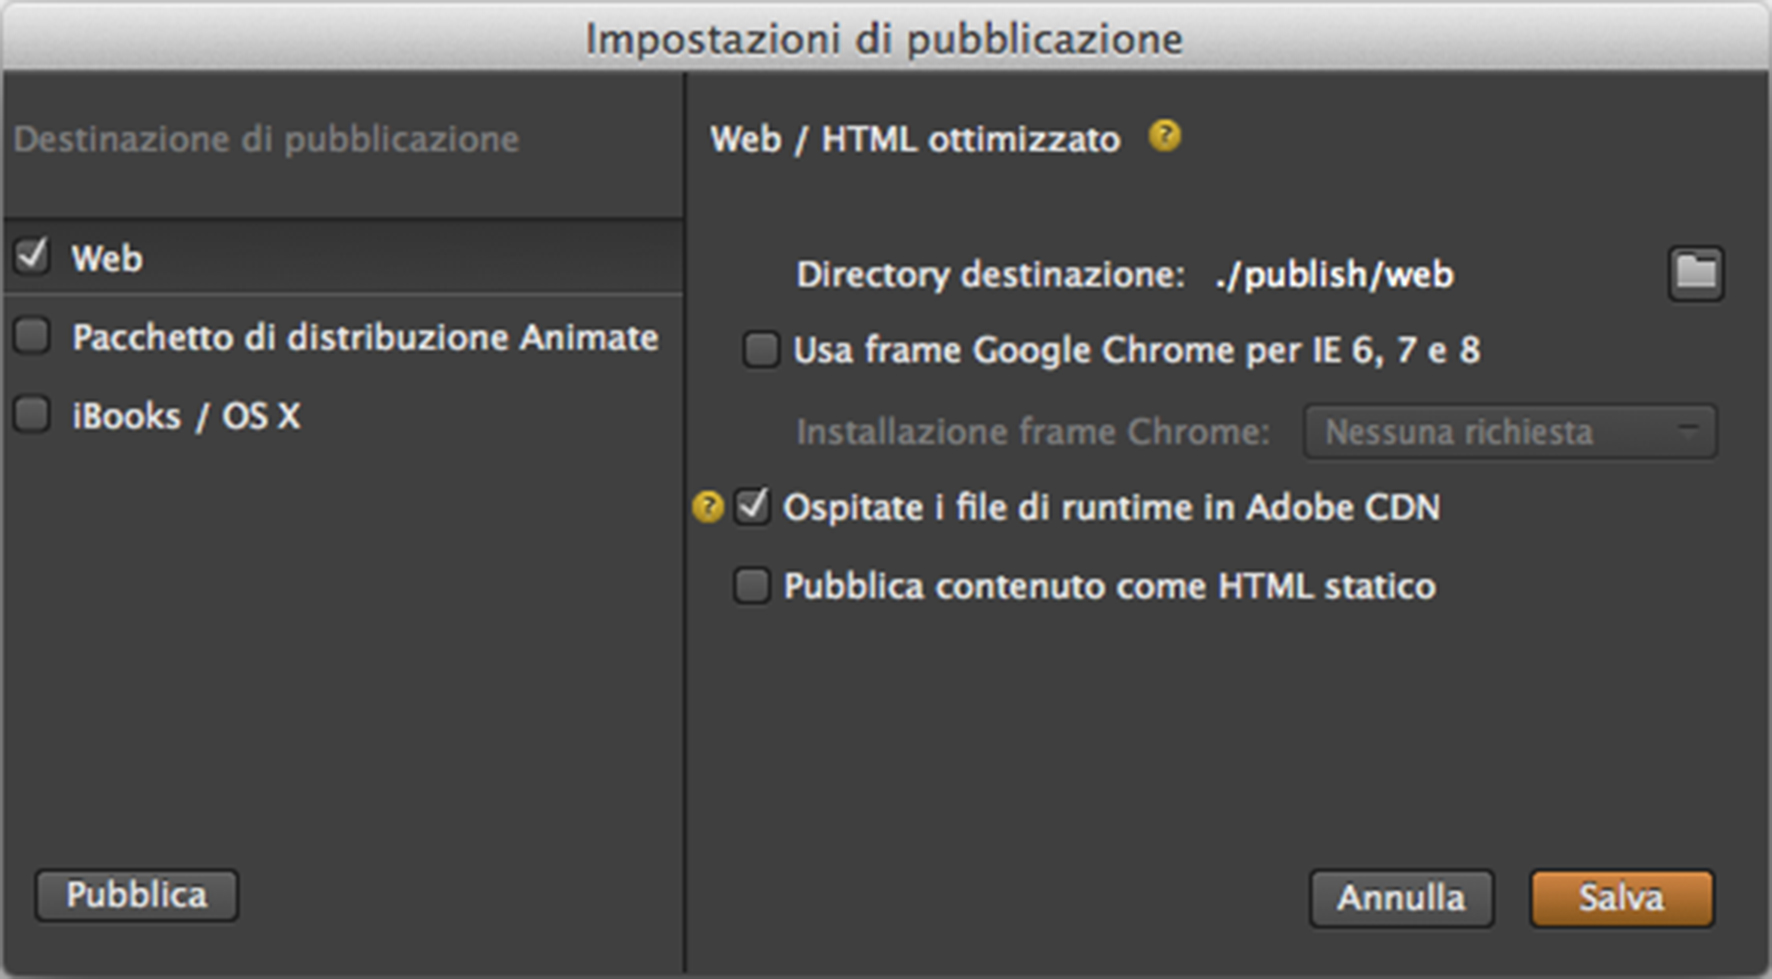The image size is (1772, 979).
Task: Check Pubblica contenuto come HTML statico
Action: [x=752, y=585]
